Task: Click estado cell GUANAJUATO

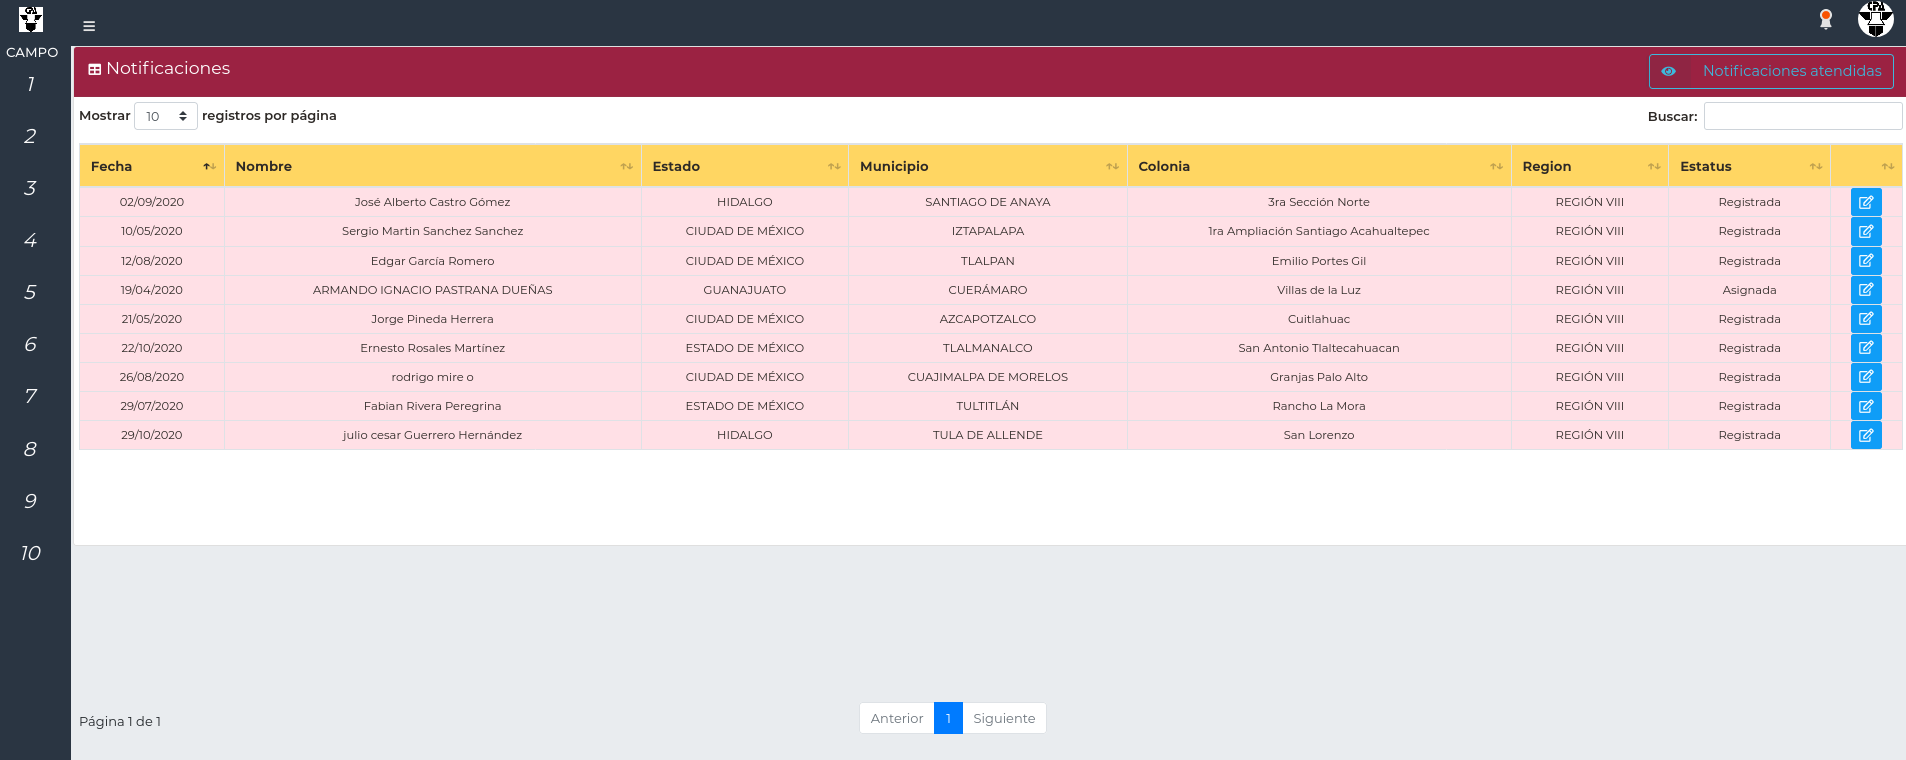Action: [745, 290]
